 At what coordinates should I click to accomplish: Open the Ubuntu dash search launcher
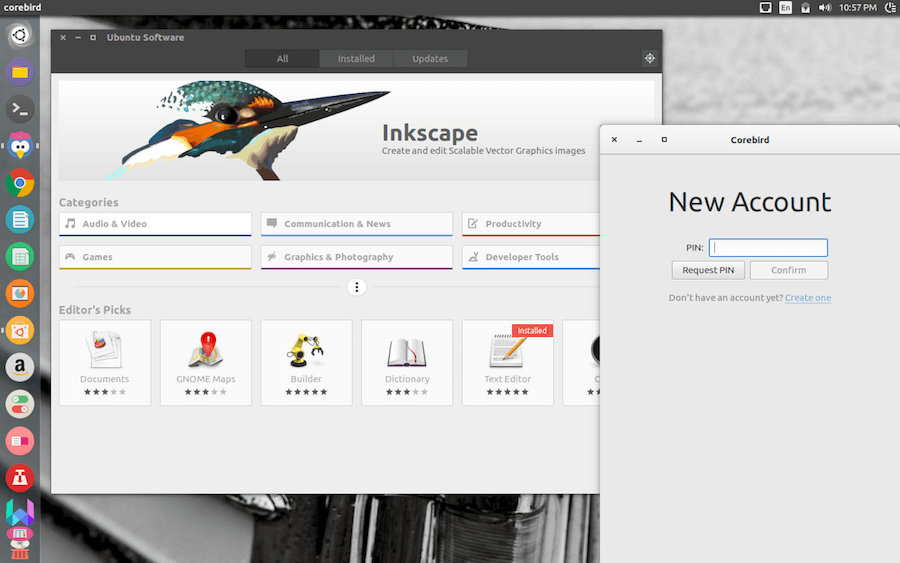(x=20, y=35)
